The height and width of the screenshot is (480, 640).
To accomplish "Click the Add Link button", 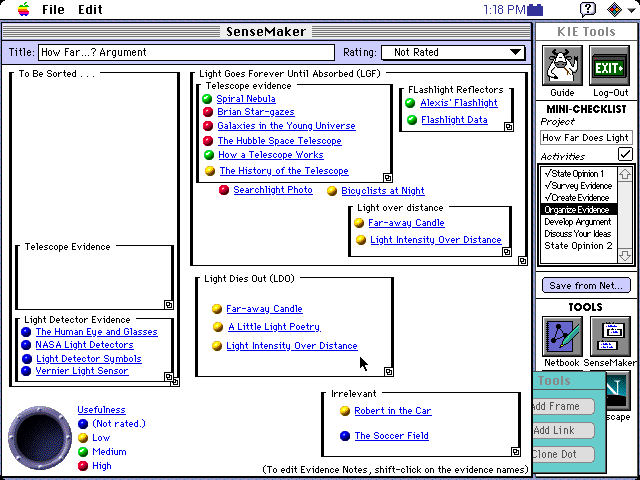I will pyautogui.click(x=564, y=430).
